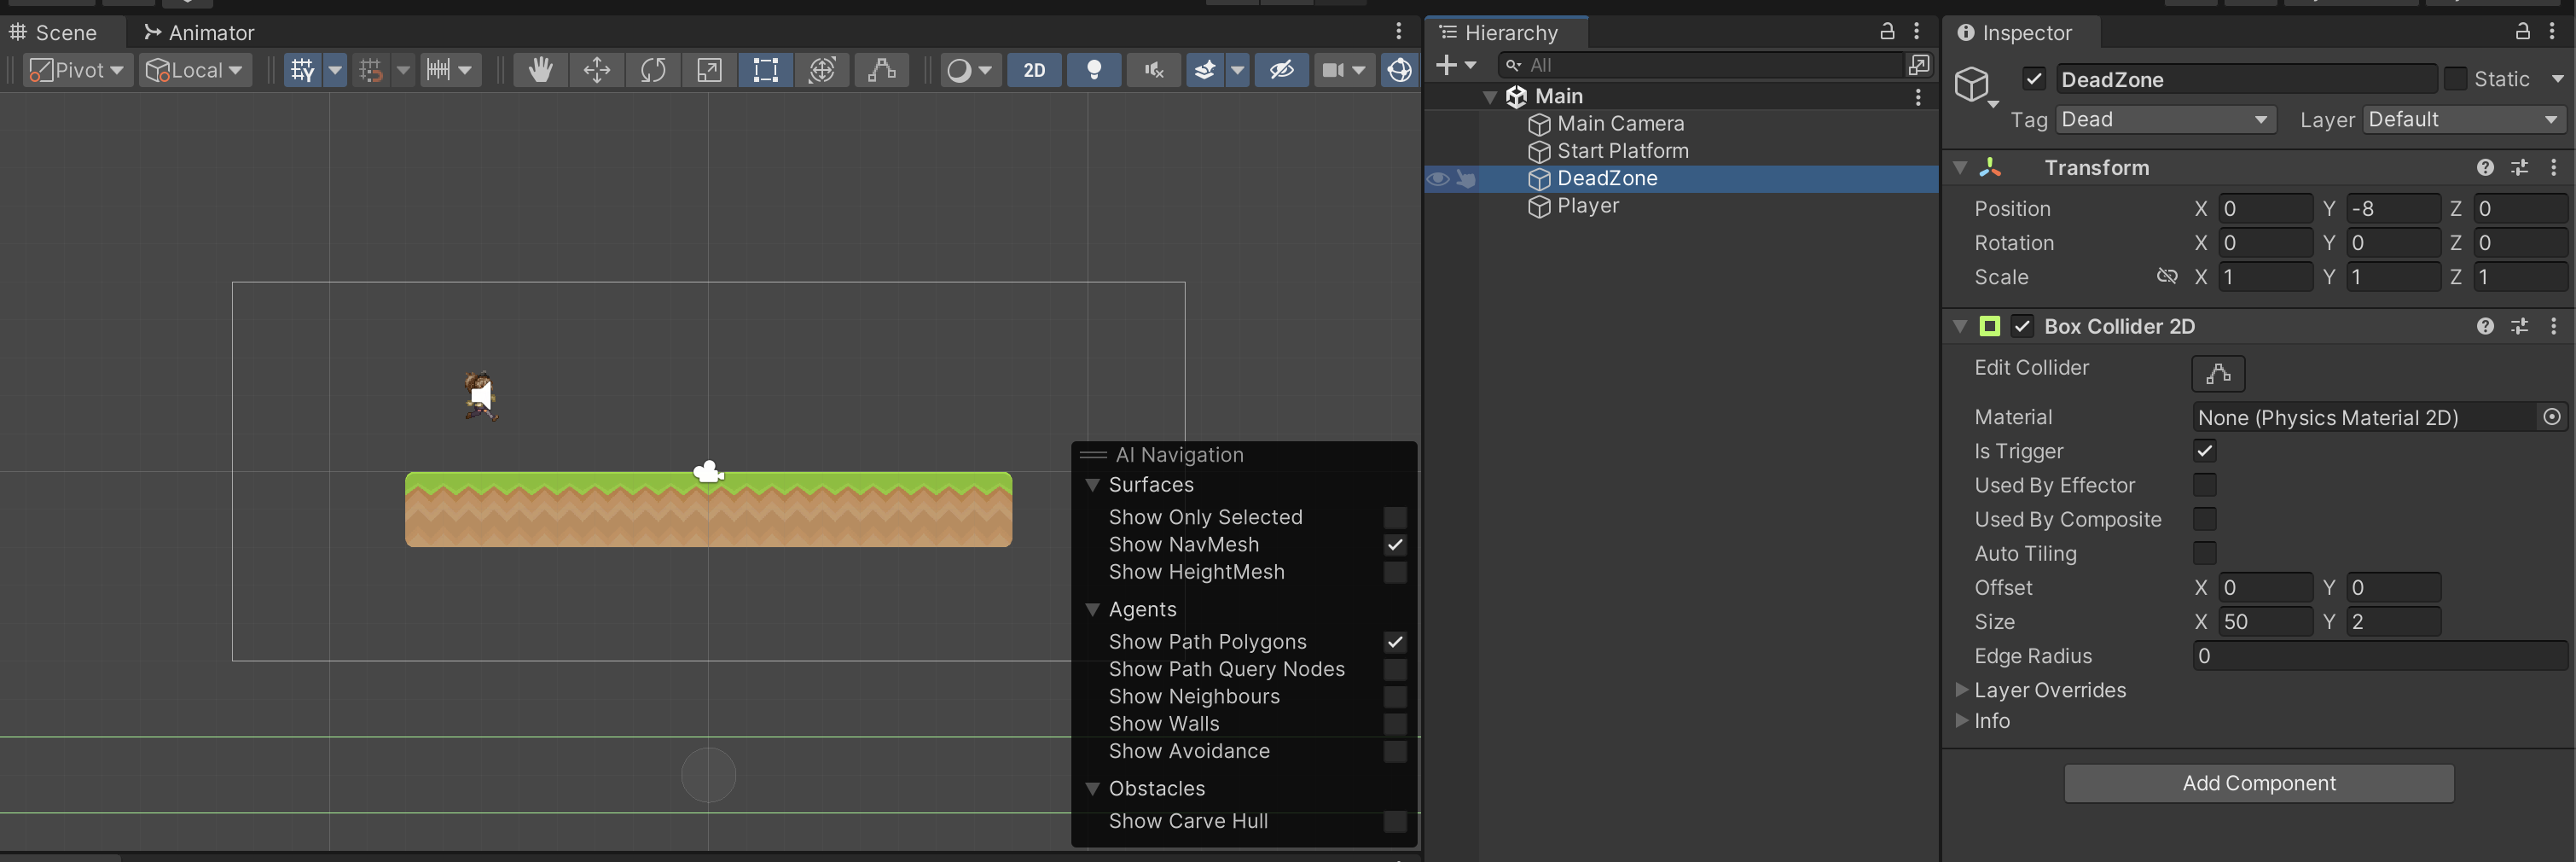Collapse the Surfaces section in AI Navigation
This screenshot has height=862, width=2576.
coord(1092,485)
